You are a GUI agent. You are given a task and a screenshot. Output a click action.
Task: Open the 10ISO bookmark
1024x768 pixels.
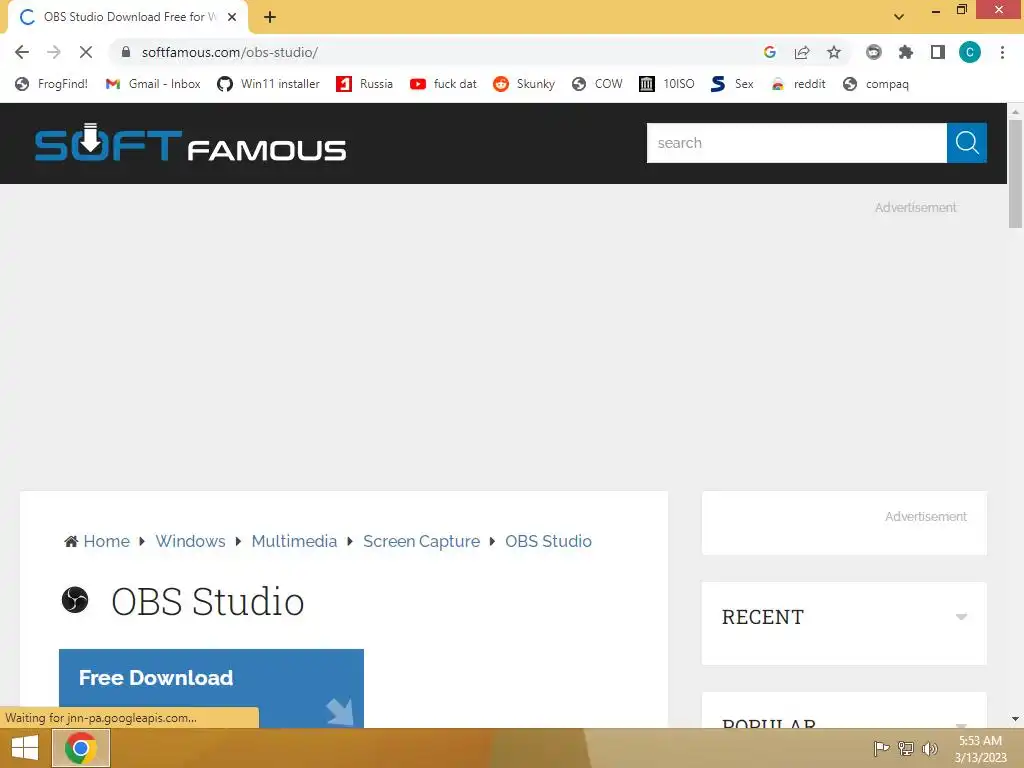click(667, 84)
